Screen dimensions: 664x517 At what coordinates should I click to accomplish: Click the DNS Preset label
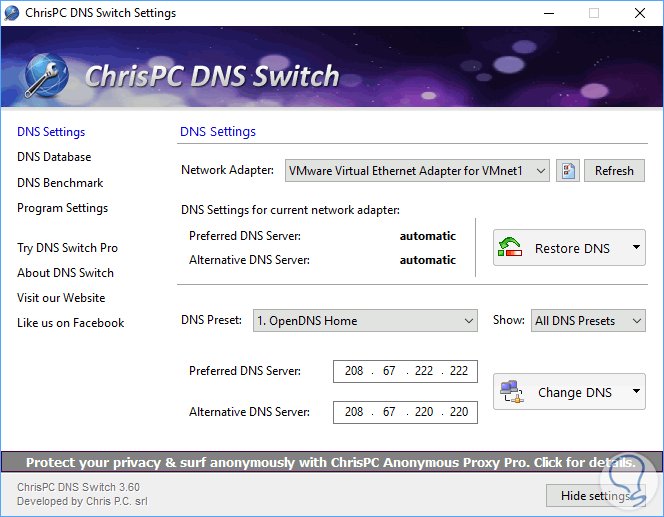(211, 320)
